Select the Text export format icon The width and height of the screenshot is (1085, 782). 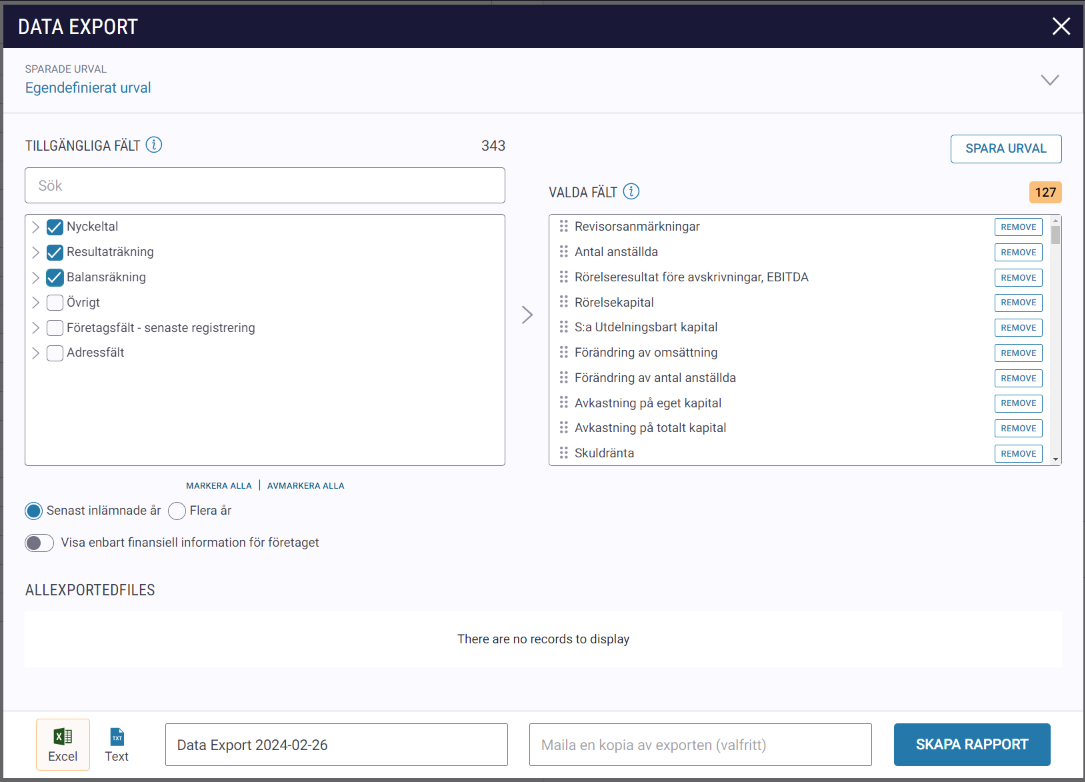pos(117,745)
